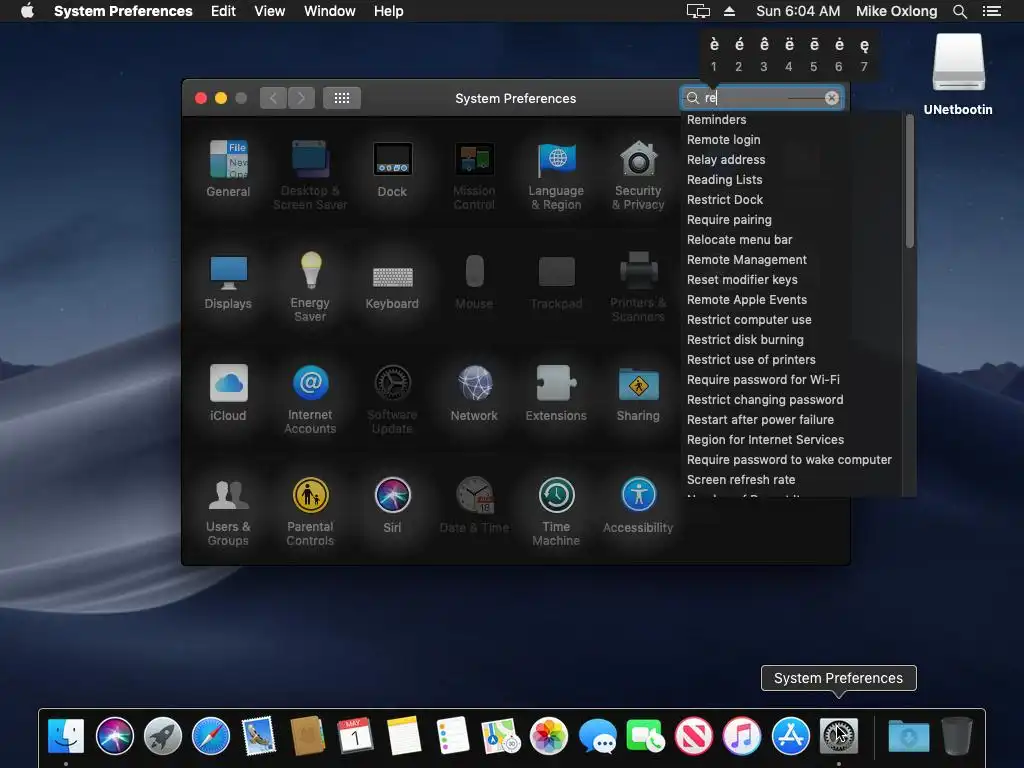The image size is (1024, 768).
Task: Open the Siri preference pane
Action: point(392,505)
